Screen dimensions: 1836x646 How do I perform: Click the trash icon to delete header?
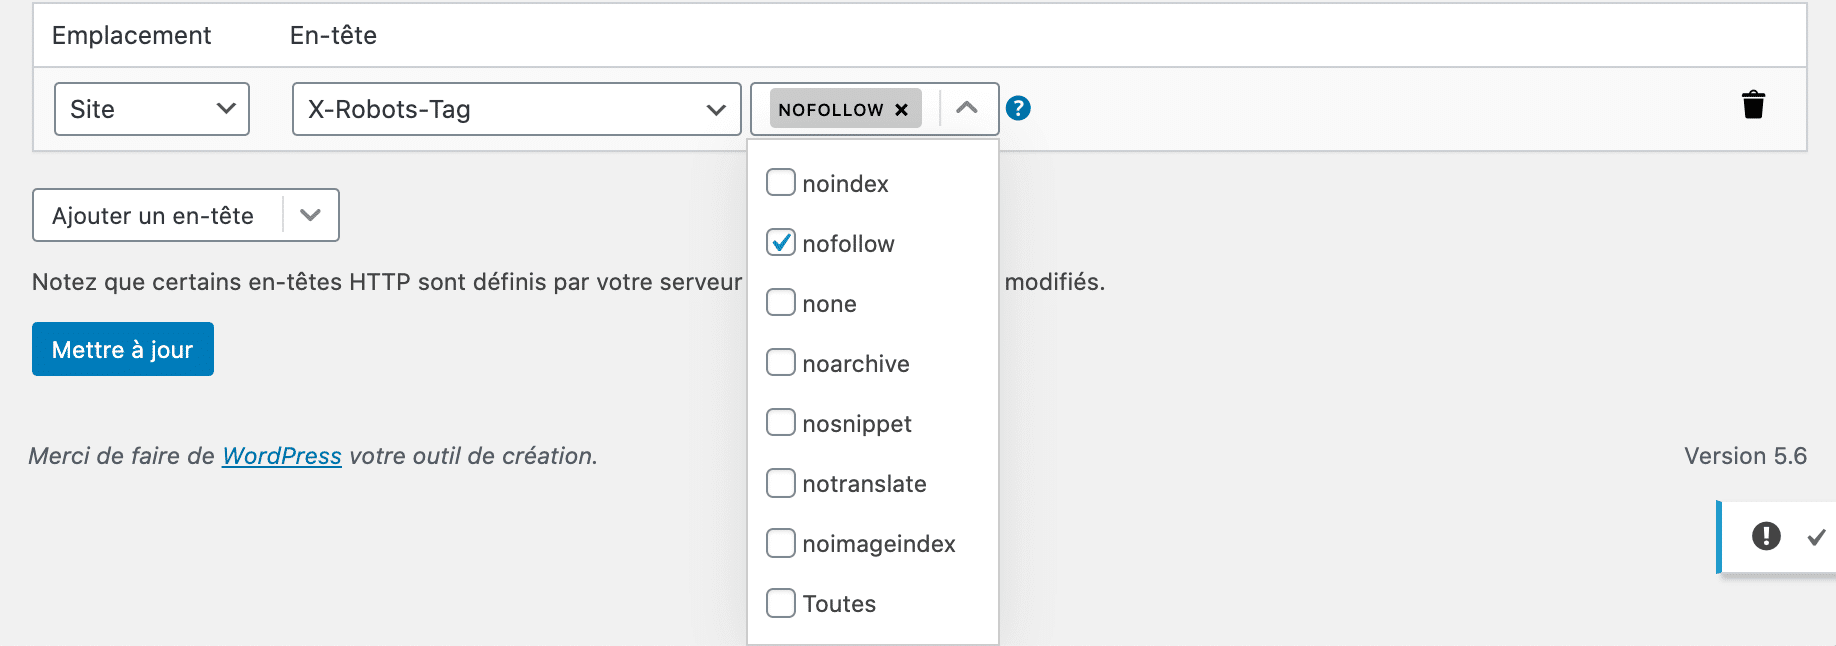click(x=1753, y=105)
